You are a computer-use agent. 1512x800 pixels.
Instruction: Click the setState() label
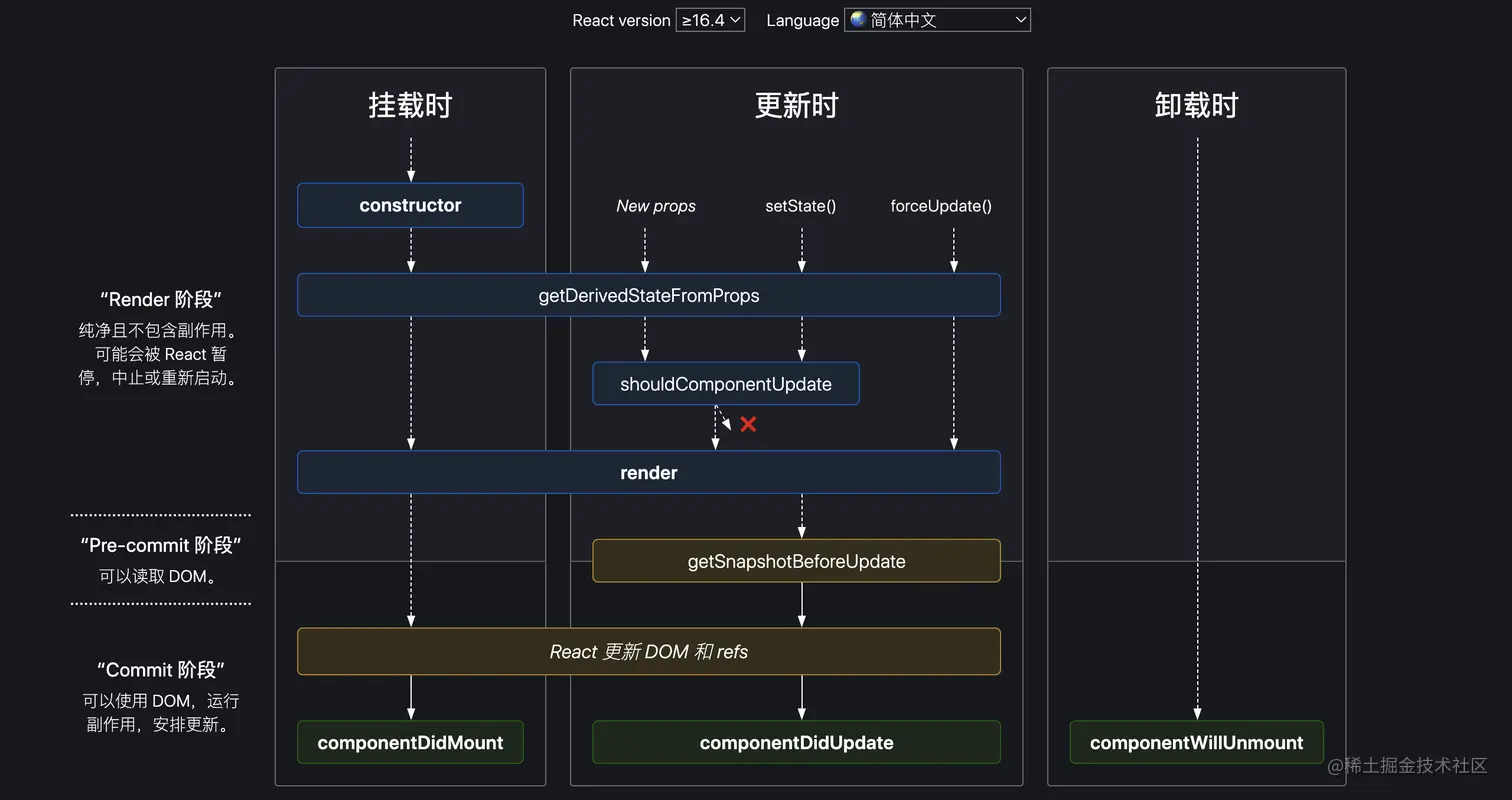pos(801,206)
